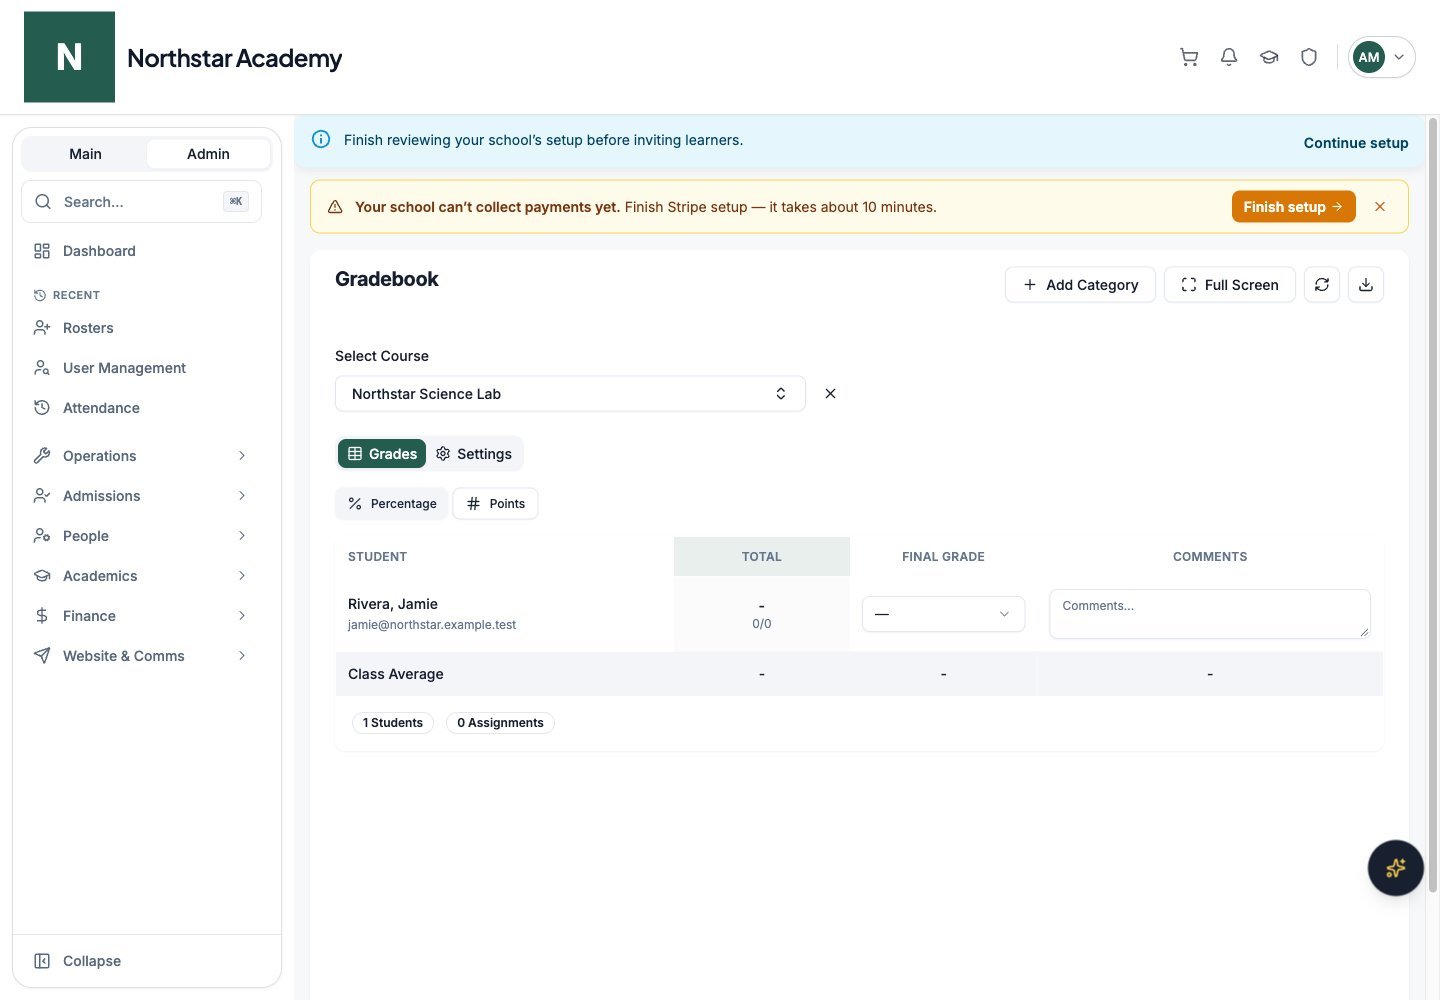Click Add Category button
Image resolution: width=1440 pixels, height=1000 pixels.
click(1080, 285)
